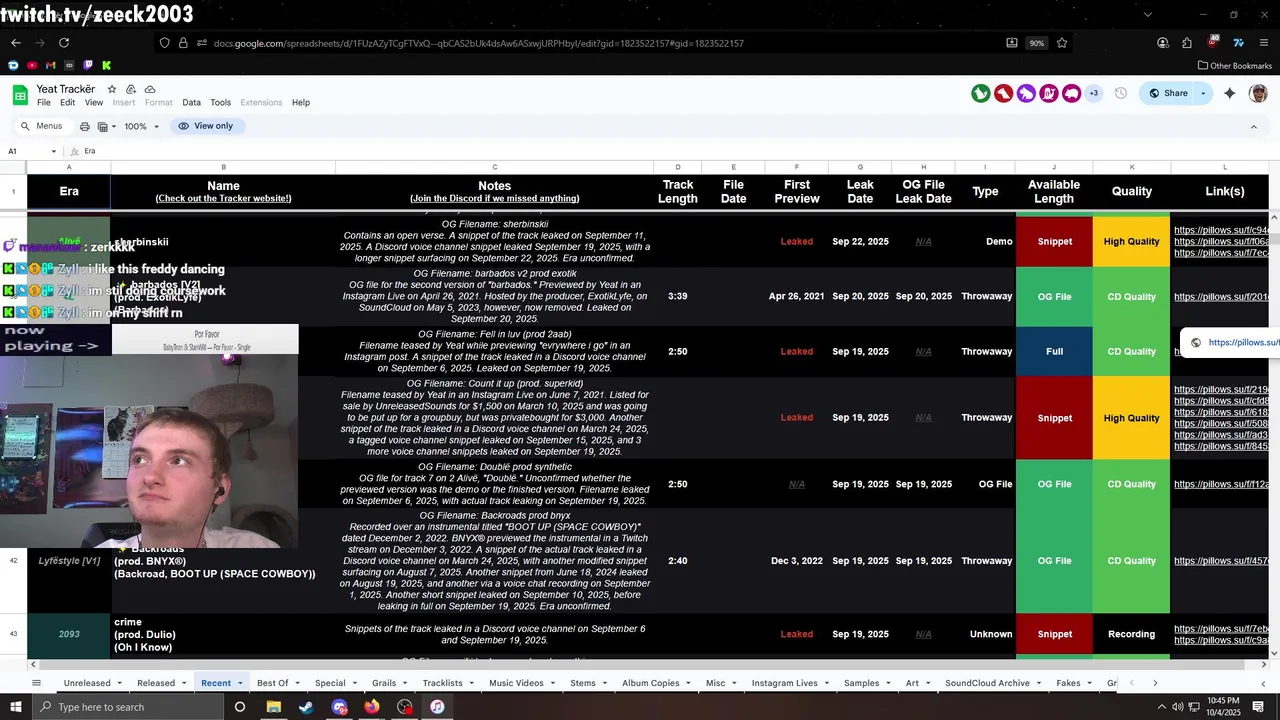Click the browser back arrow
Viewport: 1280px width, 720px height.
coord(16,43)
